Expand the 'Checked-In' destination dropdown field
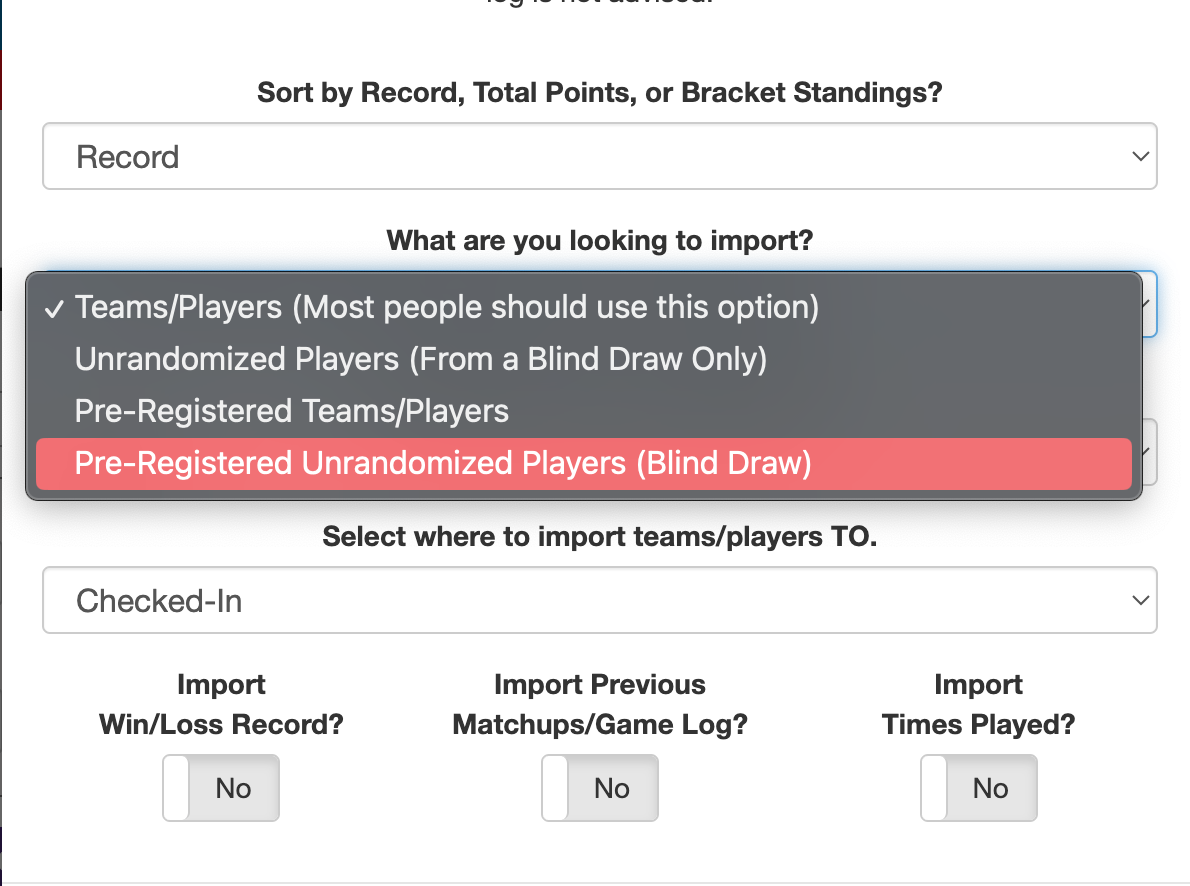Screen dimensions: 1190x886 click(598, 601)
